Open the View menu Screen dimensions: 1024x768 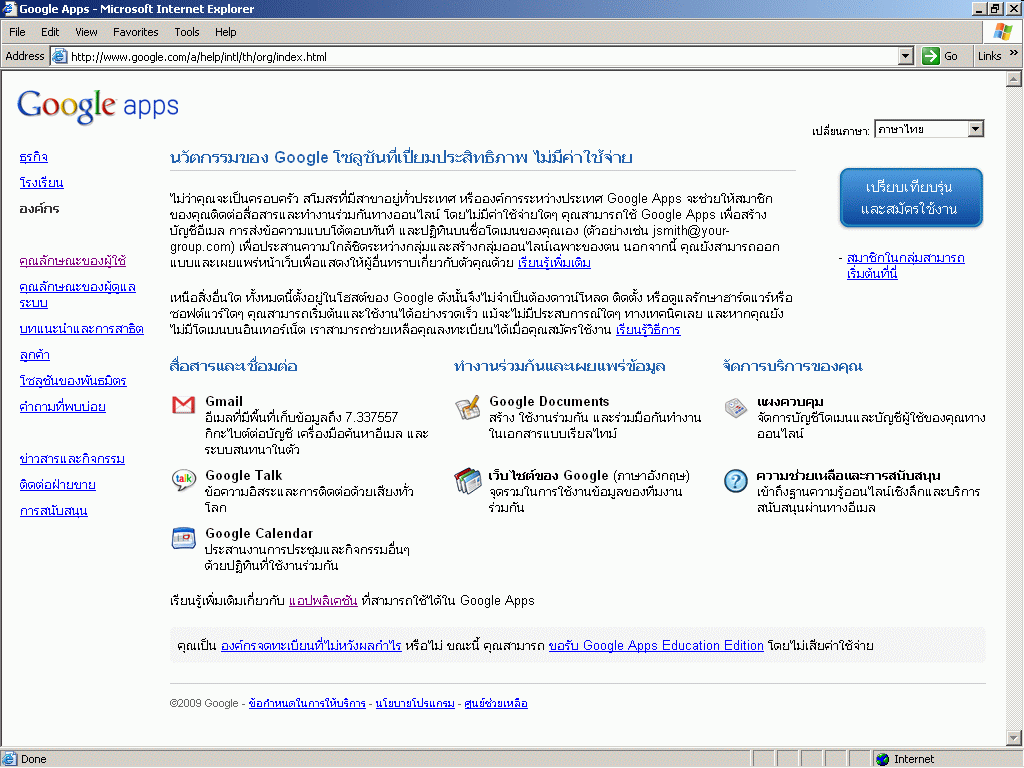click(86, 32)
